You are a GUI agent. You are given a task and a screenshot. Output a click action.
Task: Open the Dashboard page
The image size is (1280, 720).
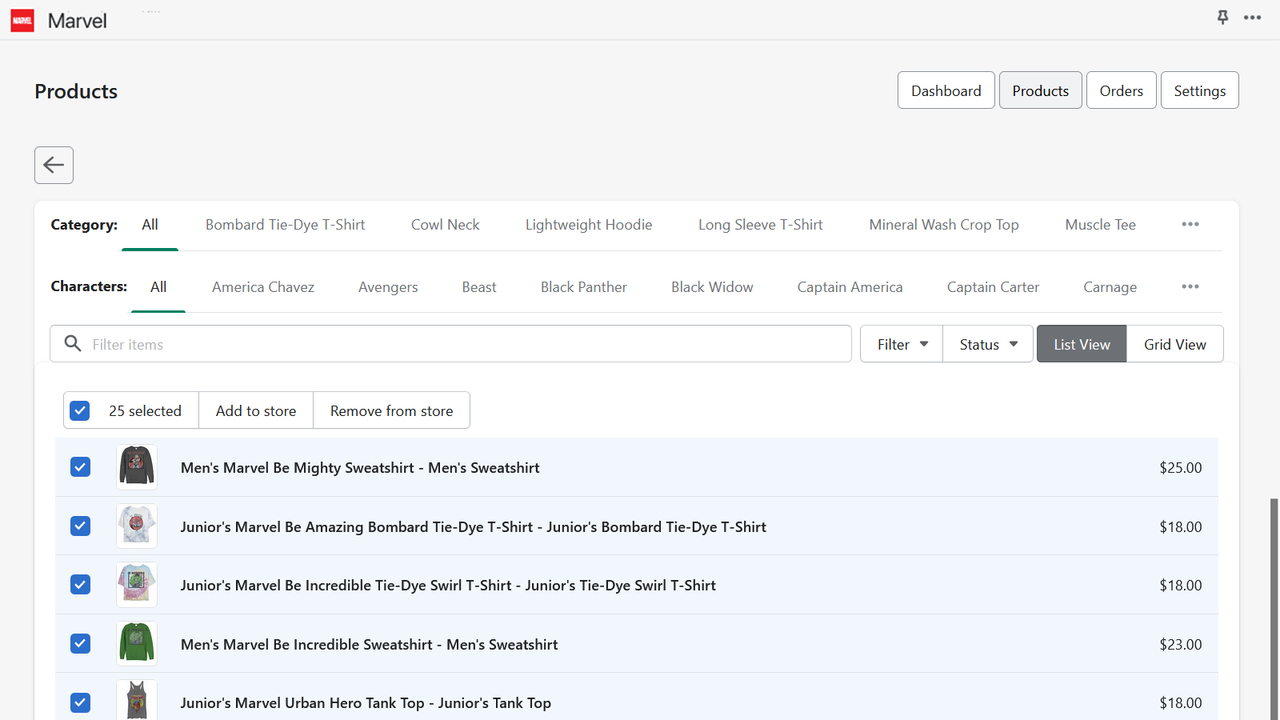click(x=946, y=90)
